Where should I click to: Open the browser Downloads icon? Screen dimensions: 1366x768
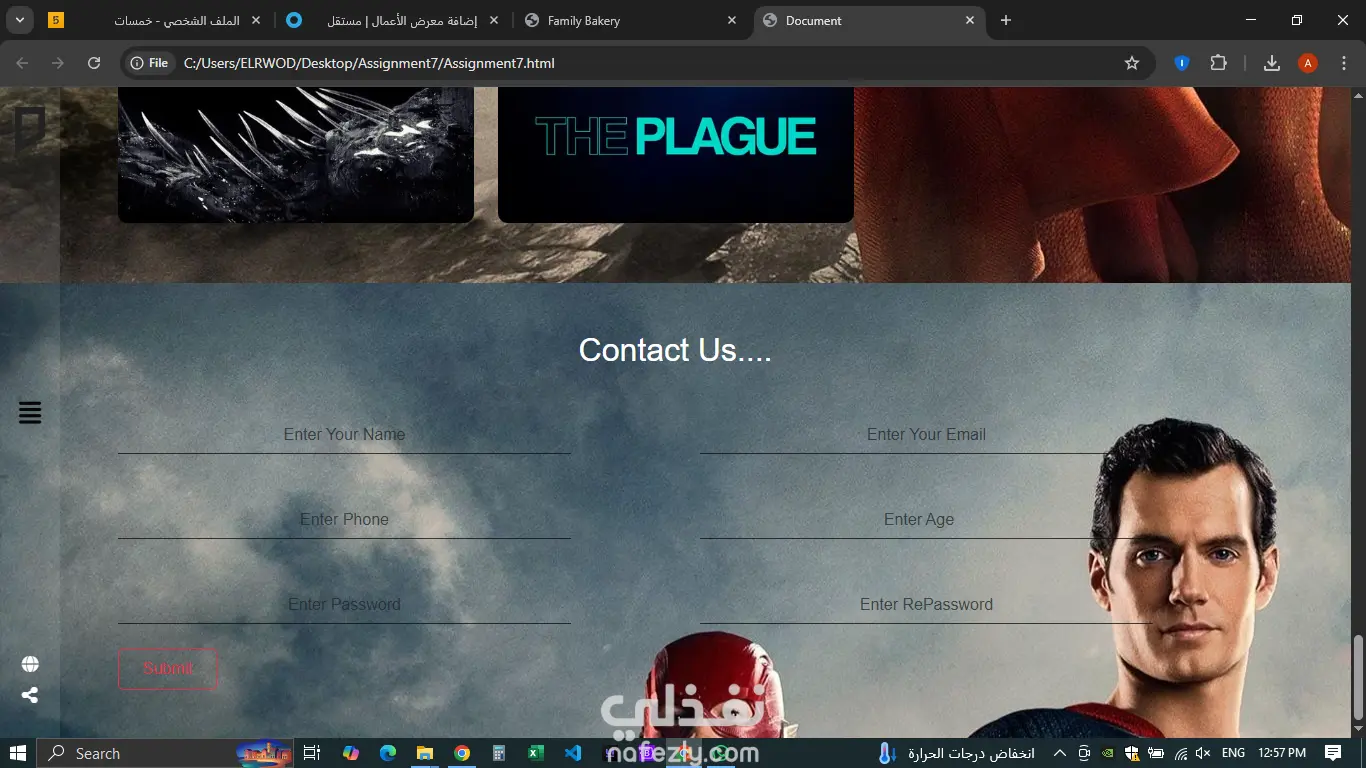1272,63
